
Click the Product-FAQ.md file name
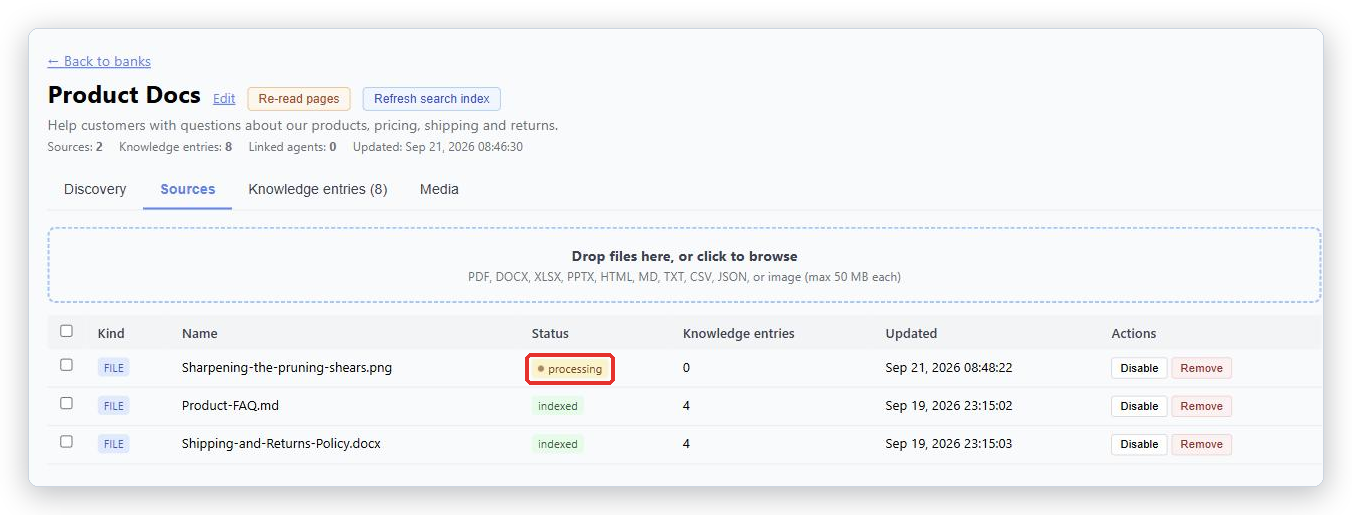pos(230,405)
